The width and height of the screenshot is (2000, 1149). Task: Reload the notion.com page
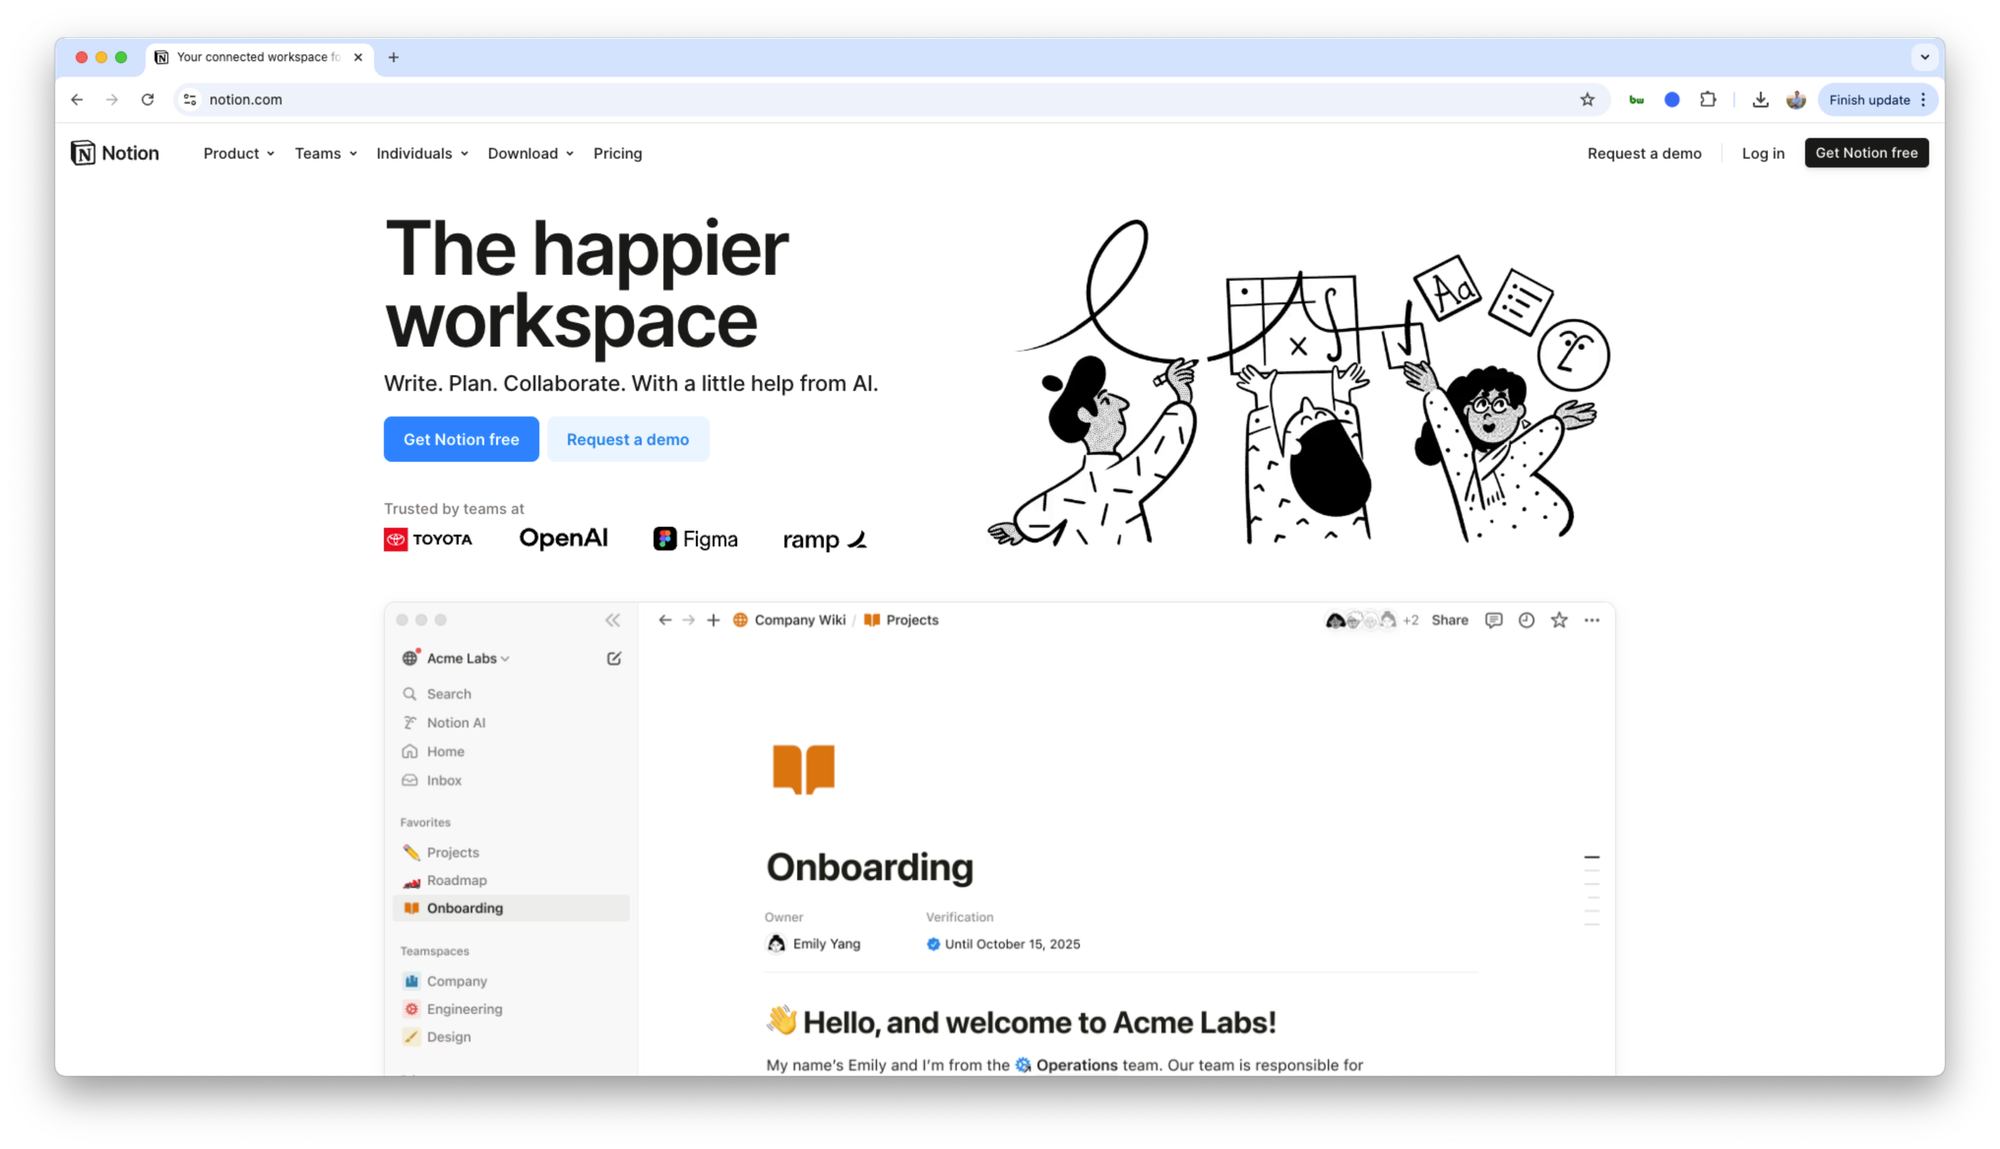pyautogui.click(x=148, y=100)
